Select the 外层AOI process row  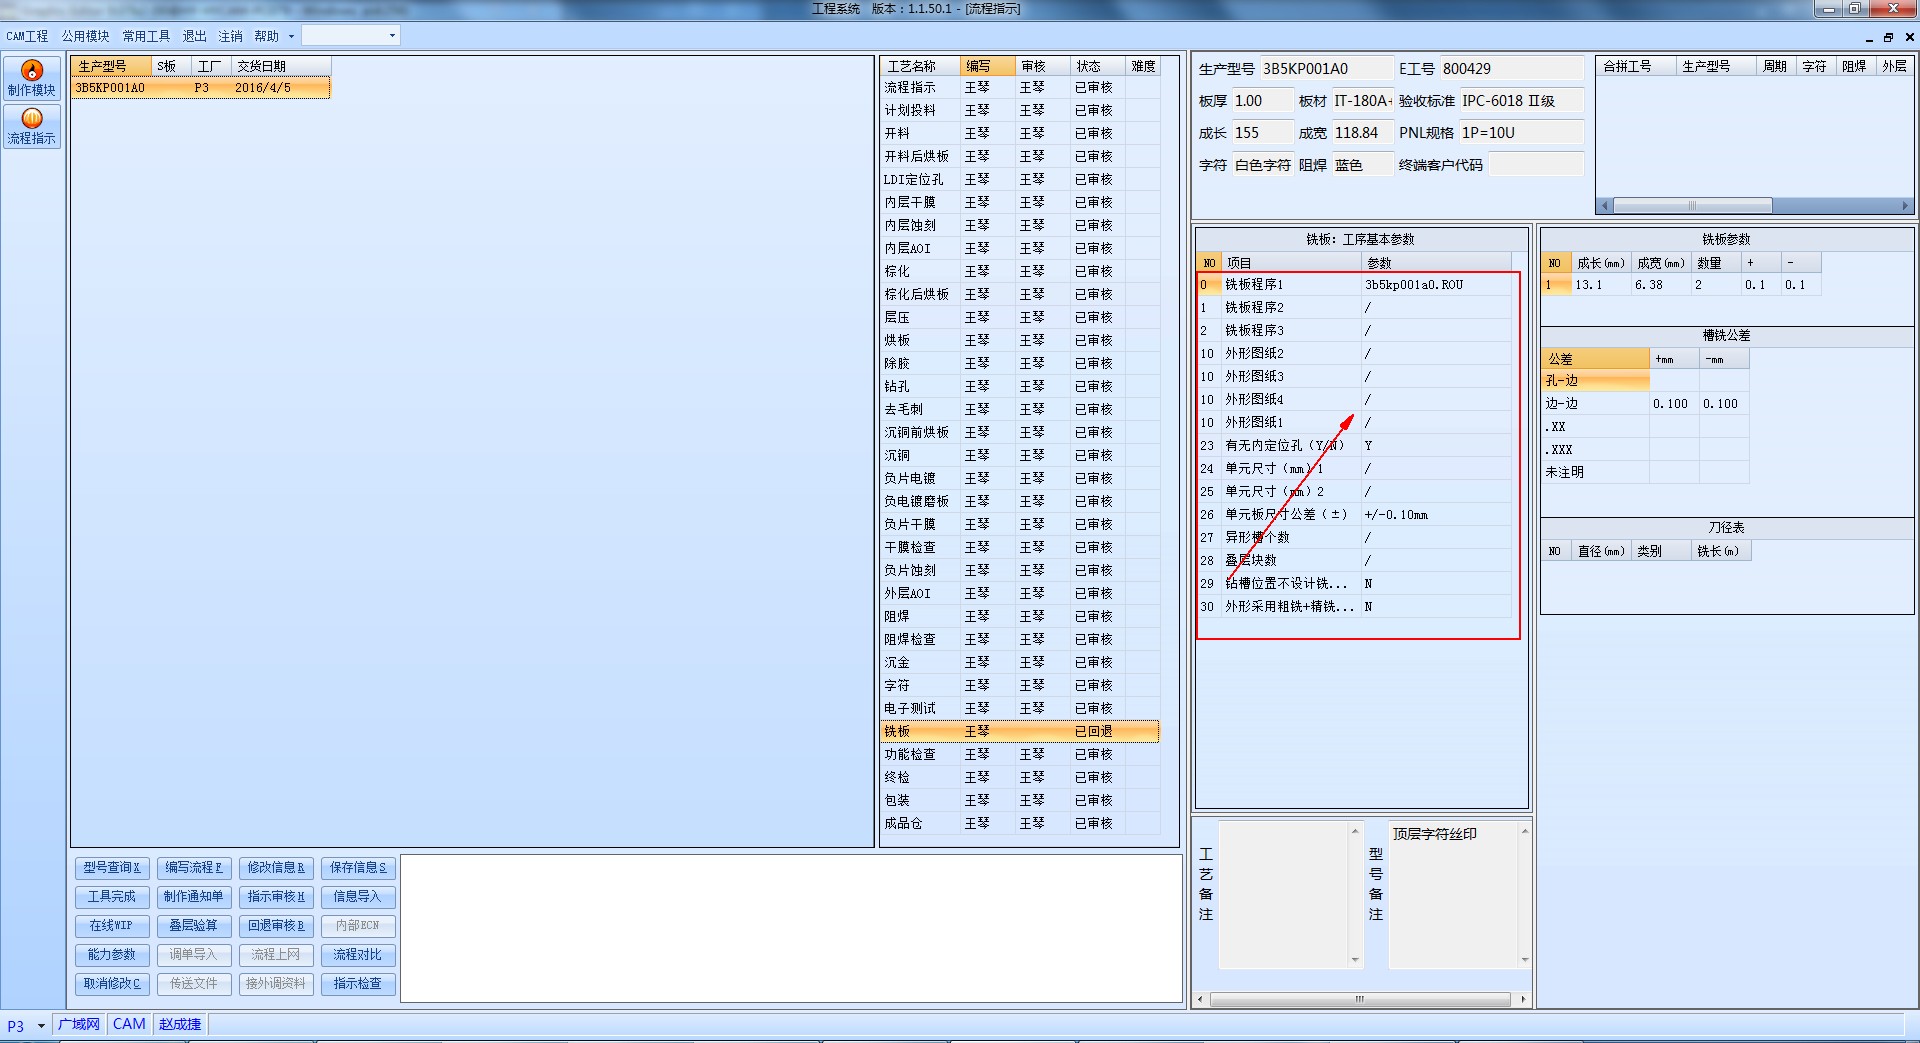[1020, 594]
